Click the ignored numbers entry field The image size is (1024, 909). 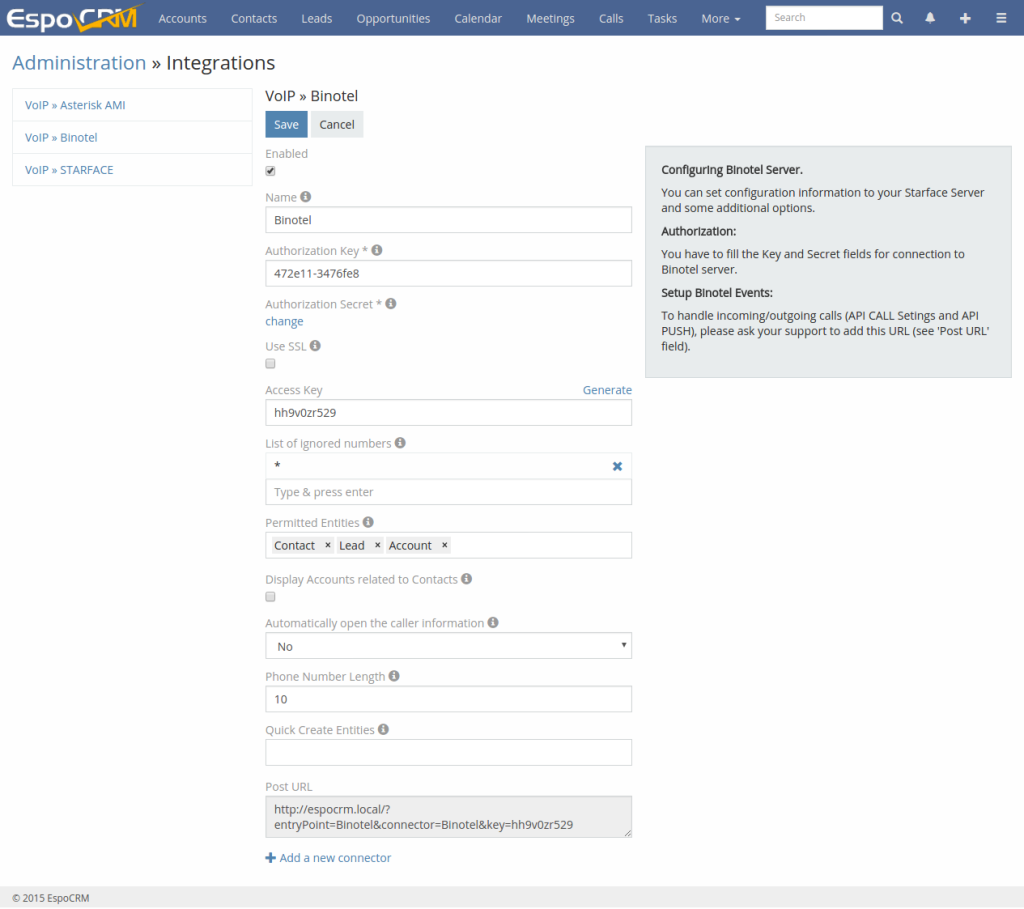point(448,492)
